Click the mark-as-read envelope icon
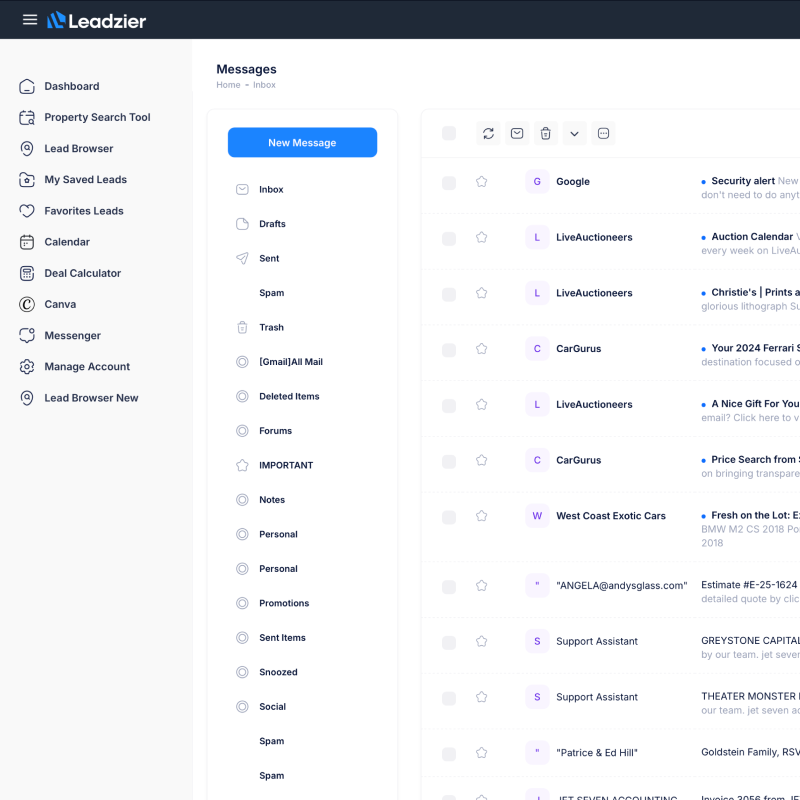Viewport: 800px width, 800px height. 517,133
